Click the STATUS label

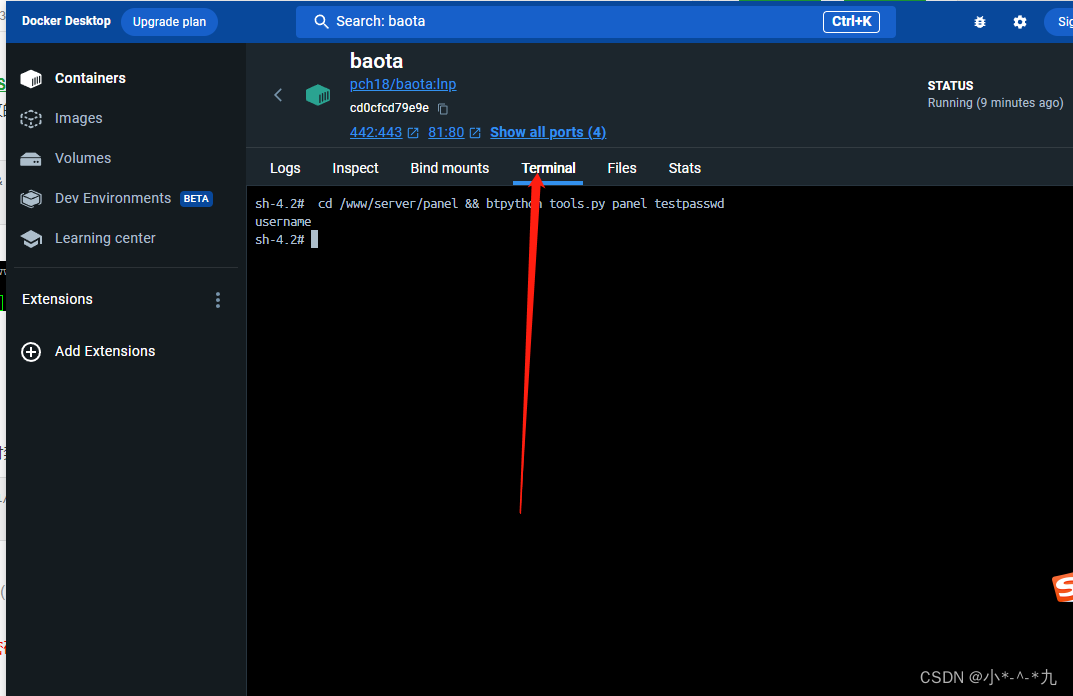point(950,86)
